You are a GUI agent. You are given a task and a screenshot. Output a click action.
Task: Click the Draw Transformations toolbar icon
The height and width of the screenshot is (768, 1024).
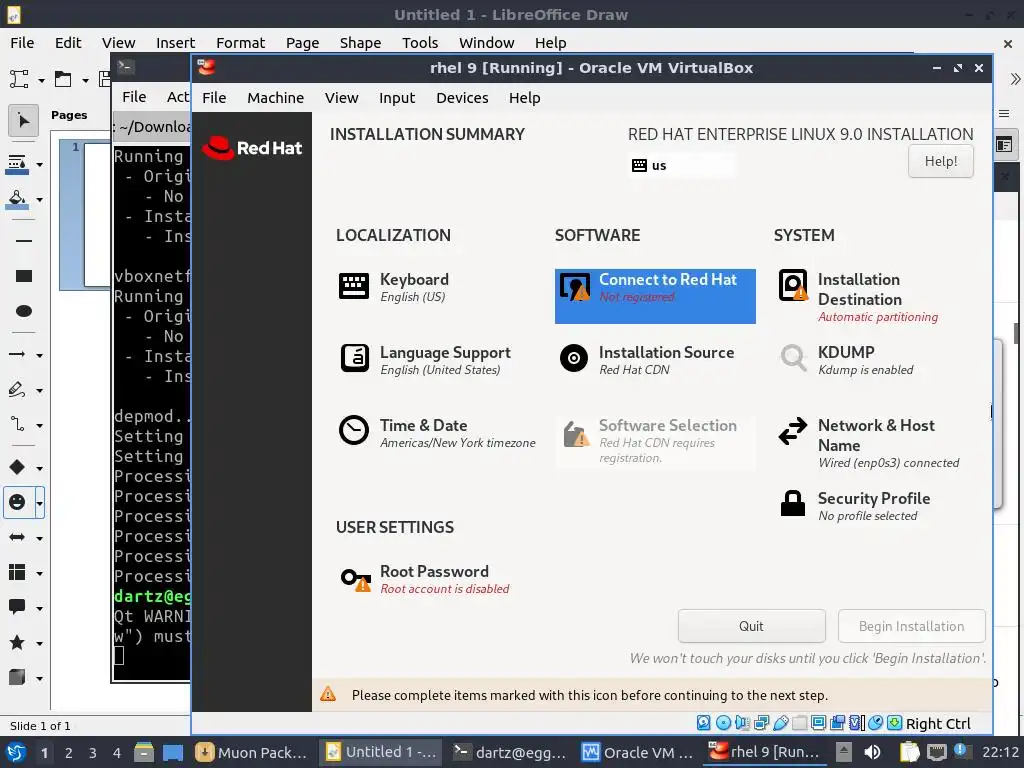(x=19, y=80)
